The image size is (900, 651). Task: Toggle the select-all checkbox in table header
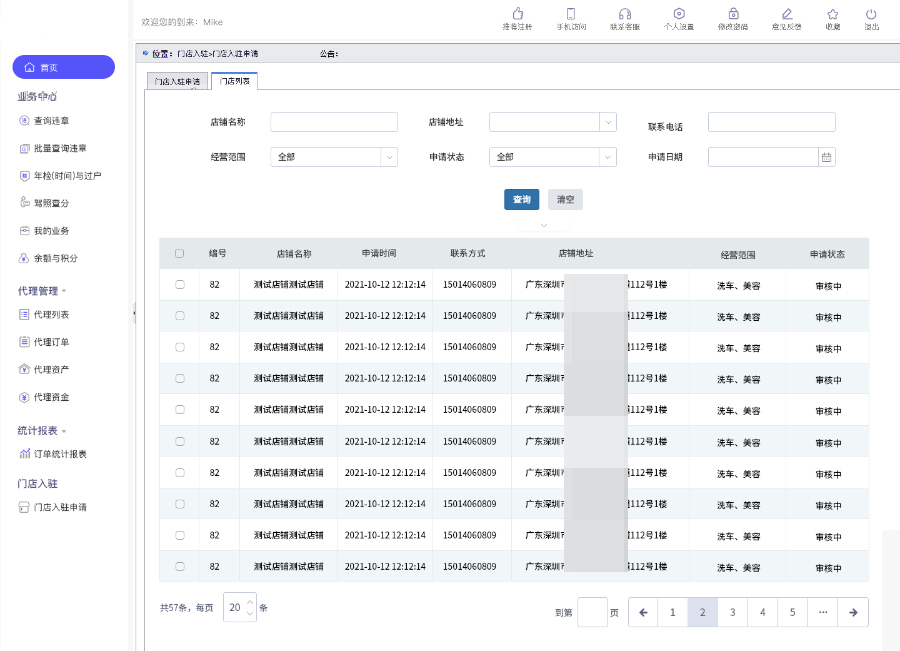tap(180, 253)
